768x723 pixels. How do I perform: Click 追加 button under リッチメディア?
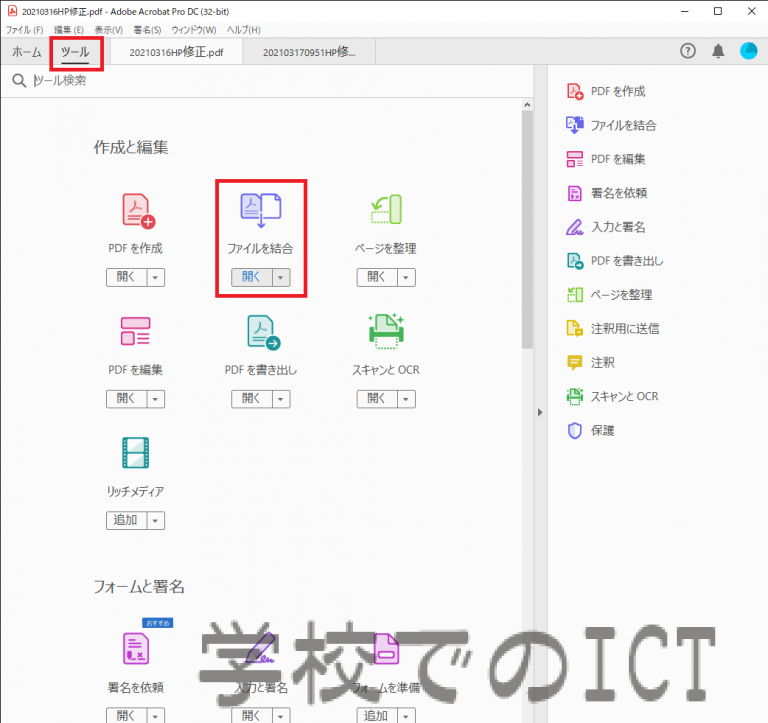coord(126,521)
